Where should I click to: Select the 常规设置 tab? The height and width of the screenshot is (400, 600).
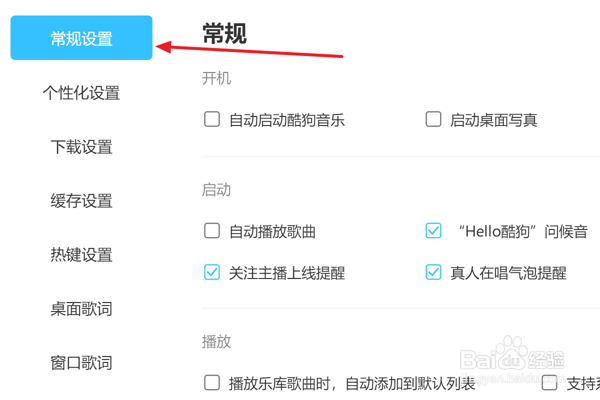click(81, 38)
